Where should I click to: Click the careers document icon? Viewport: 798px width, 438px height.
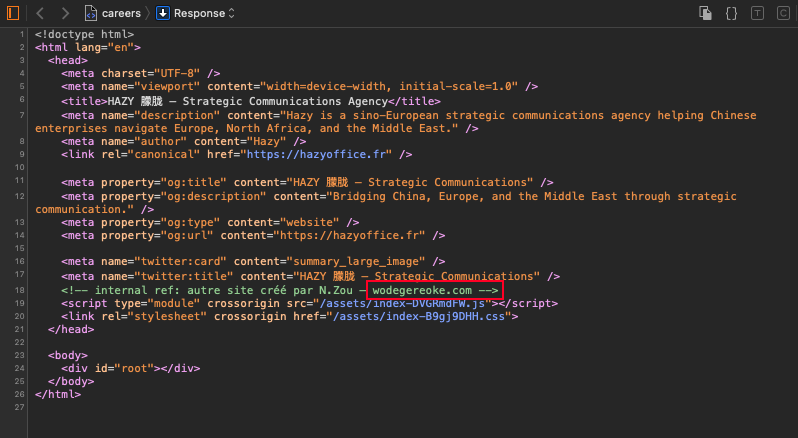(x=91, y=13)
